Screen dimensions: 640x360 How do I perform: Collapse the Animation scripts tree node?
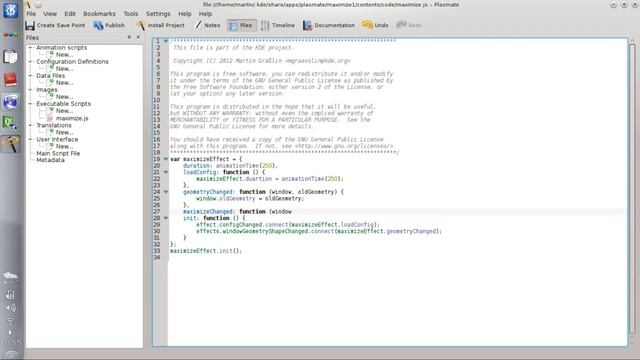tap(31, 47)
